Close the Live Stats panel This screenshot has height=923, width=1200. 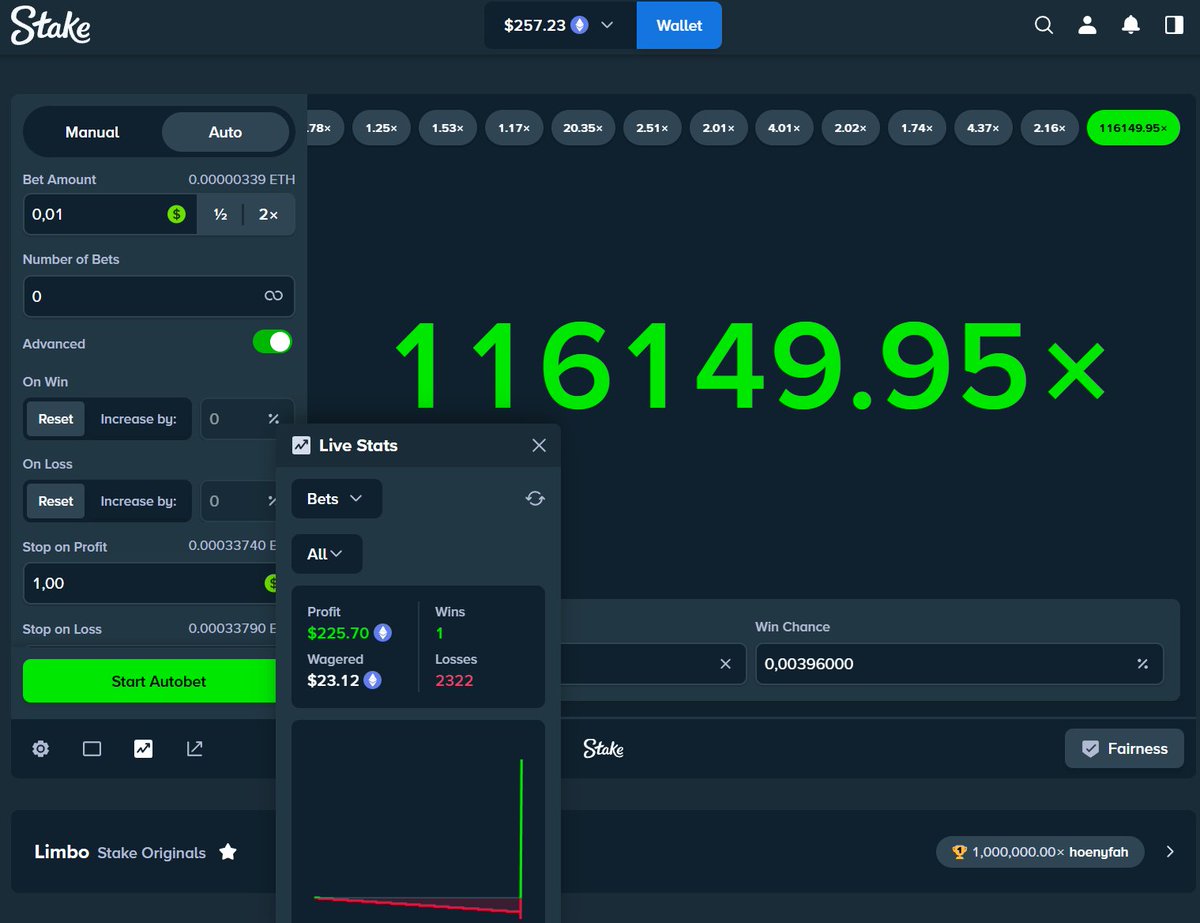tap(539, 445)
